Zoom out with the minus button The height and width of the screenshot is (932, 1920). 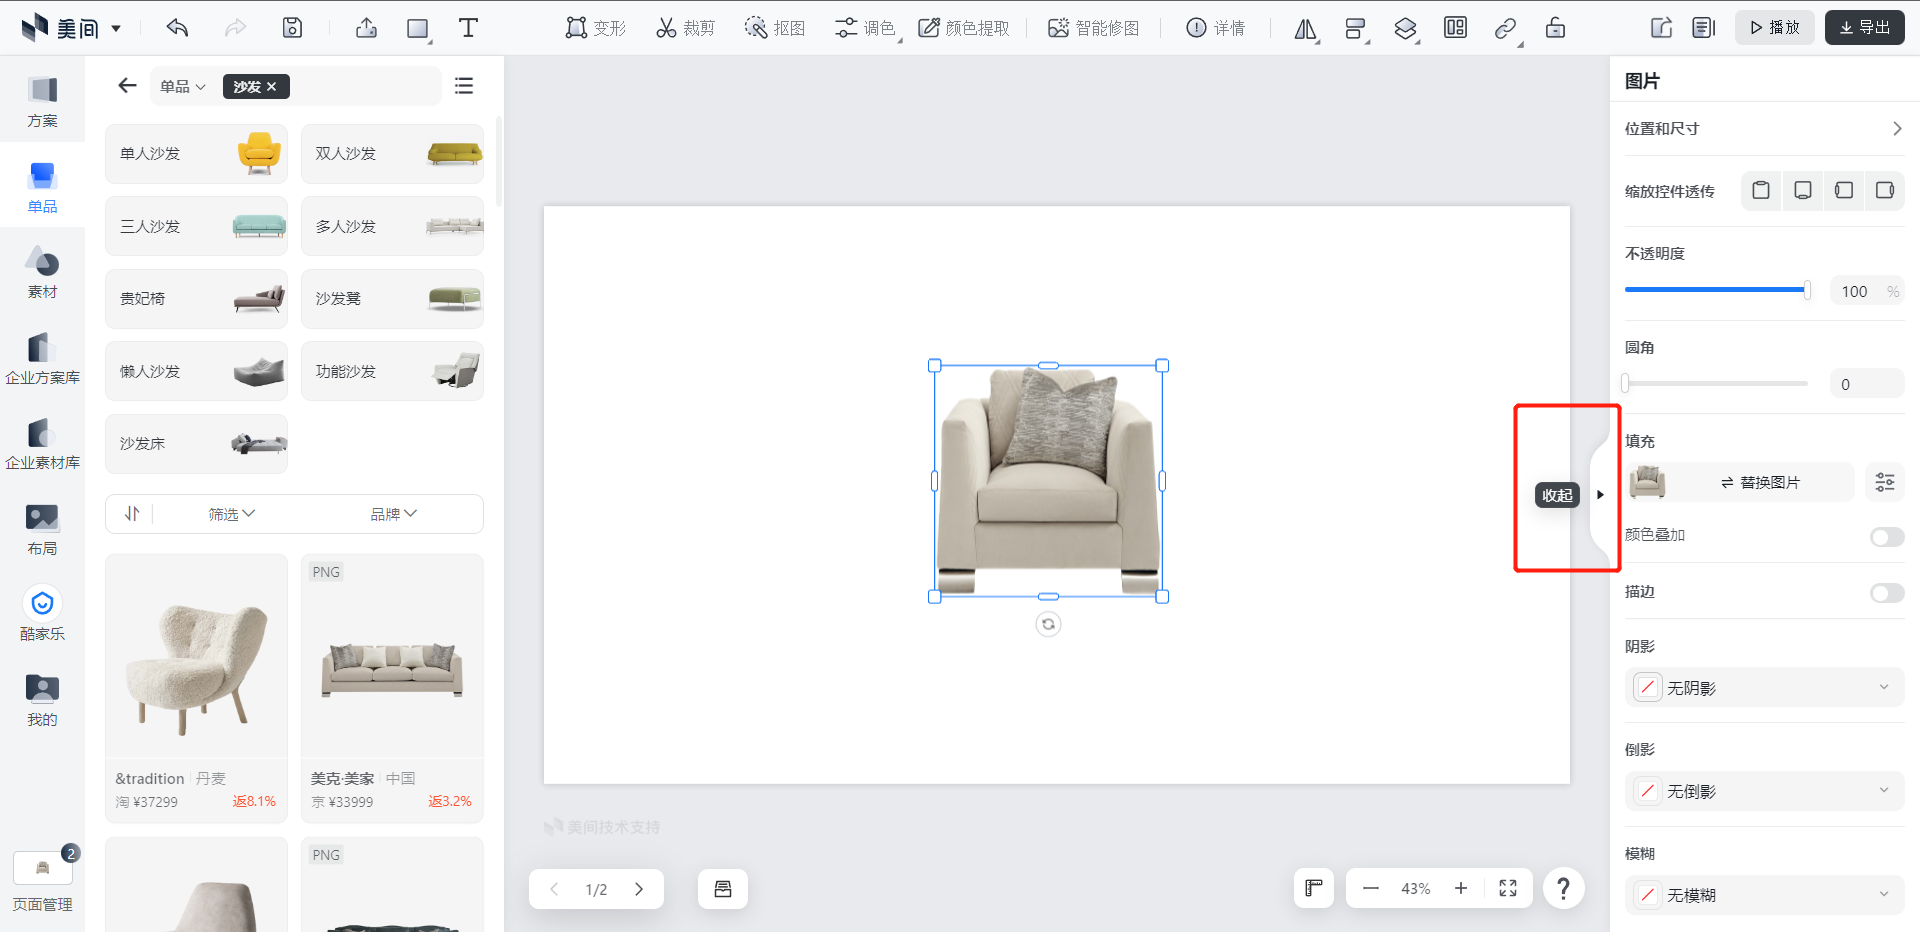coord(1371,888)
